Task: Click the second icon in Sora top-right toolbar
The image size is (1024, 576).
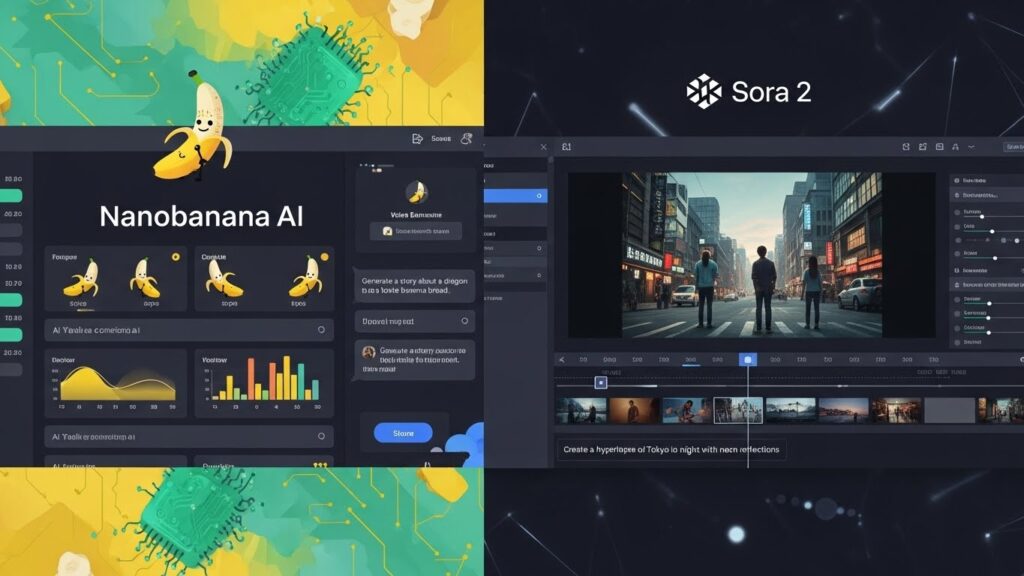Action: coord(923,147)
